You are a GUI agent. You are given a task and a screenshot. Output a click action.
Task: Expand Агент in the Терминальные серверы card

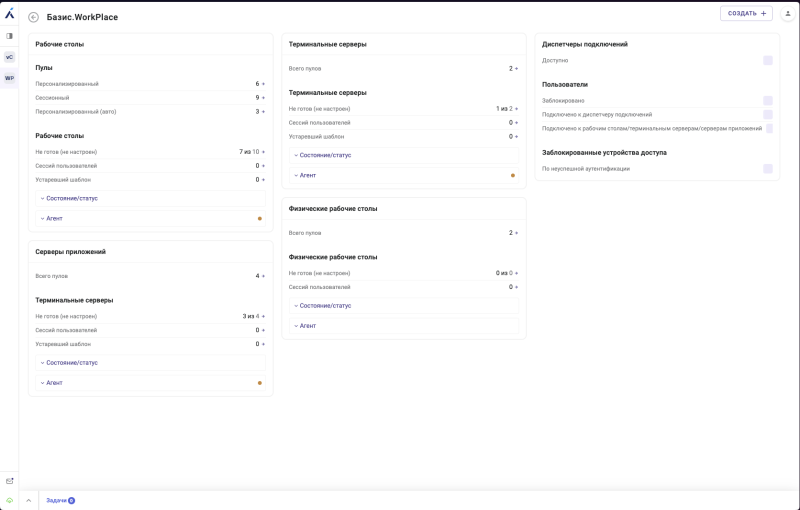305,175
